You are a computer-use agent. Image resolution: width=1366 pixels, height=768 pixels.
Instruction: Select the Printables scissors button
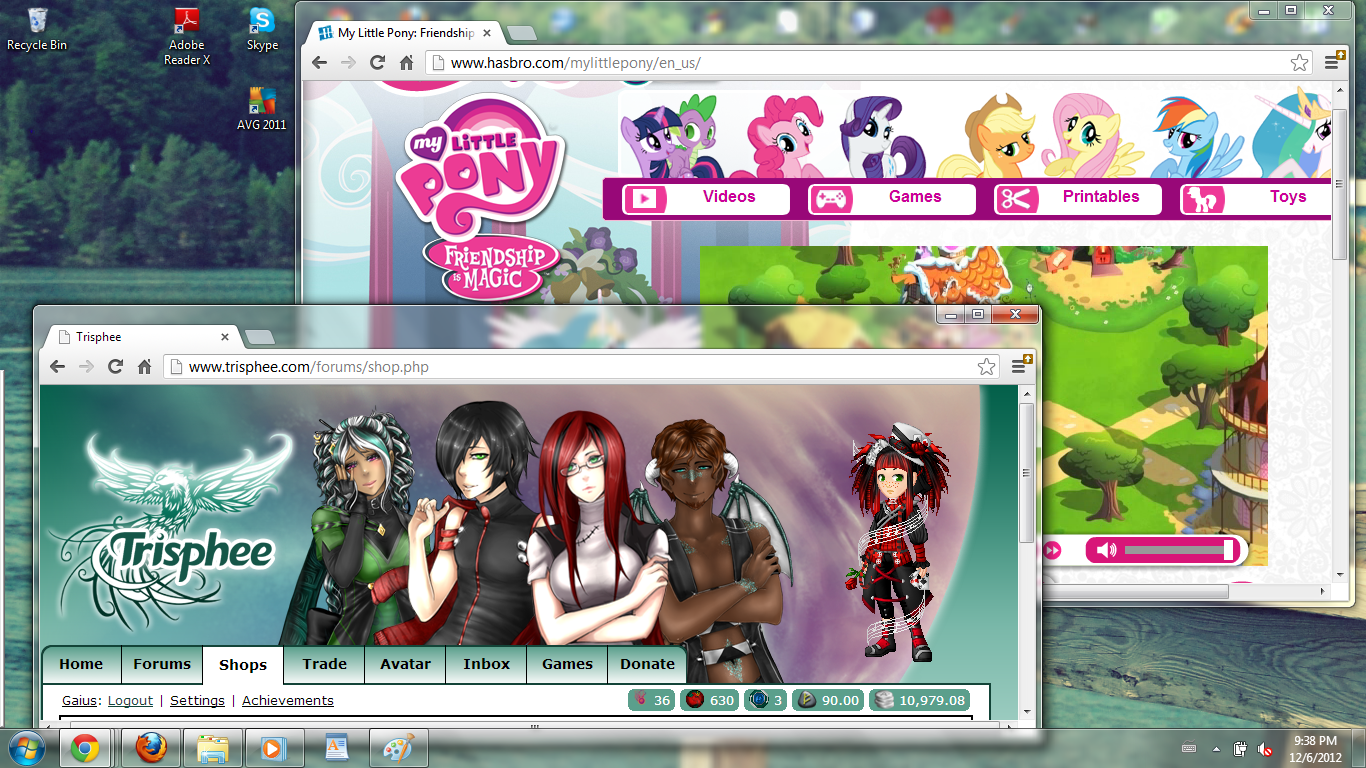[1017, 199]
